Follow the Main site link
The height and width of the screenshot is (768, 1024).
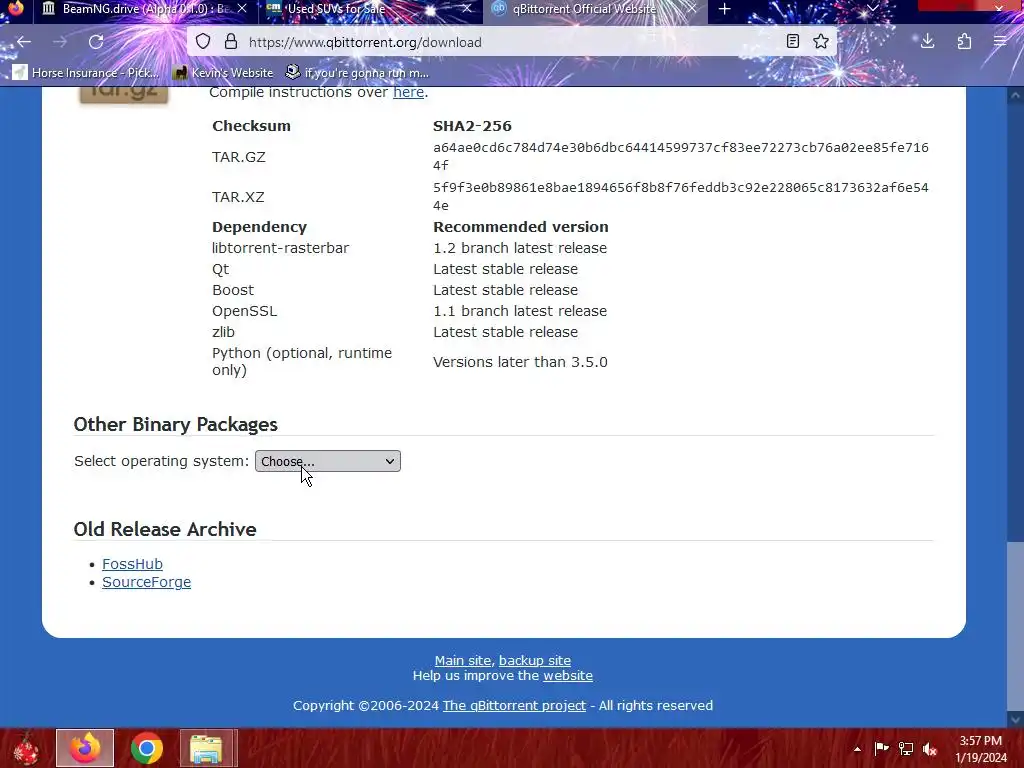tap(462, 660)
